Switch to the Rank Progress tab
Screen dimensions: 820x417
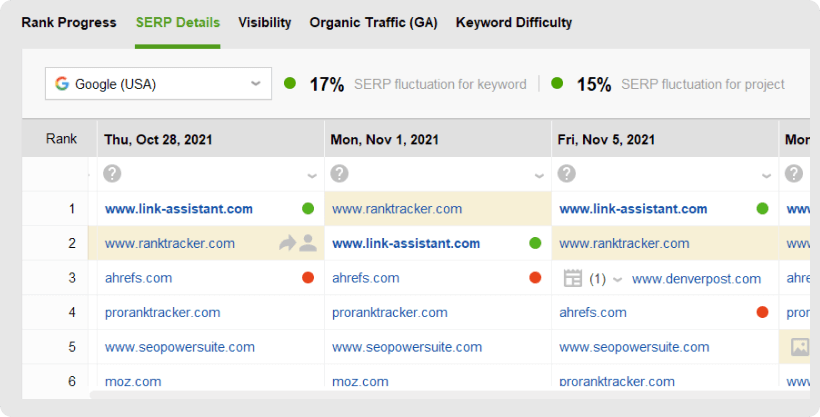coord(69,22)
